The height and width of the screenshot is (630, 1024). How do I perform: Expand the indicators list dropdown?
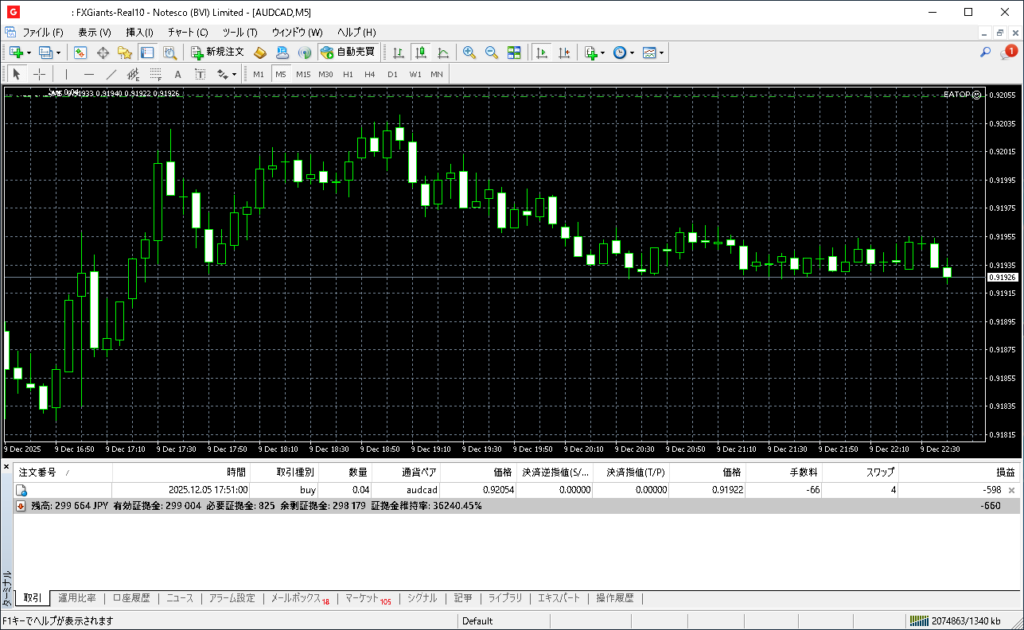pyautogui.click(x=595, y=52)
